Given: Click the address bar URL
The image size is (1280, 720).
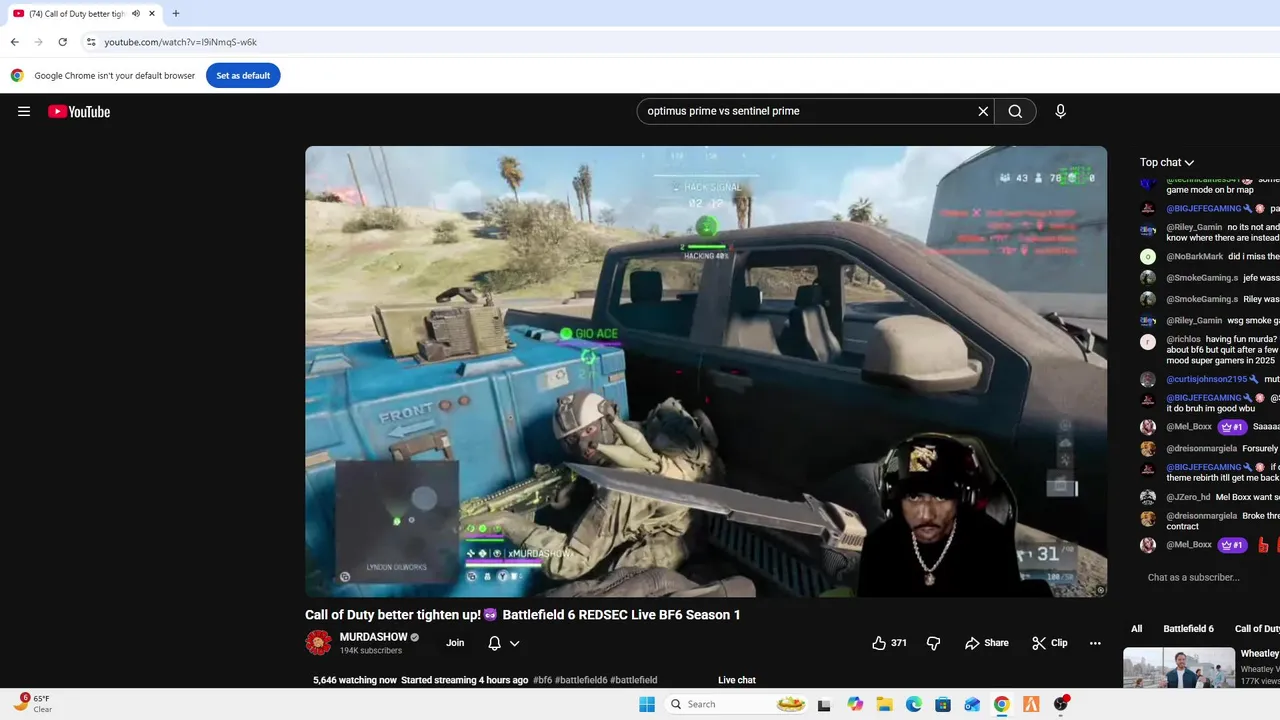Looking at the screenshot, I should pos(181,42).
